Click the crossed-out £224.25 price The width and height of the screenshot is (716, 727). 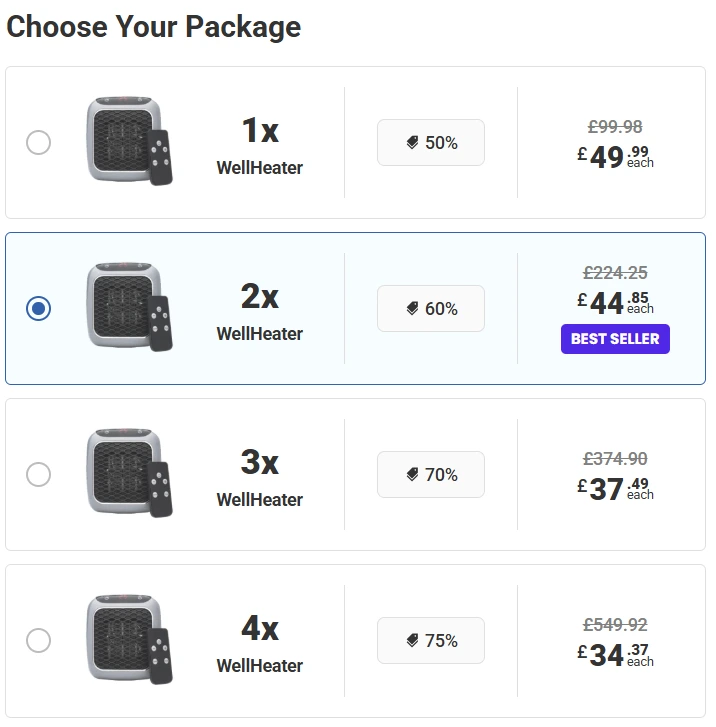pos(615,273)
